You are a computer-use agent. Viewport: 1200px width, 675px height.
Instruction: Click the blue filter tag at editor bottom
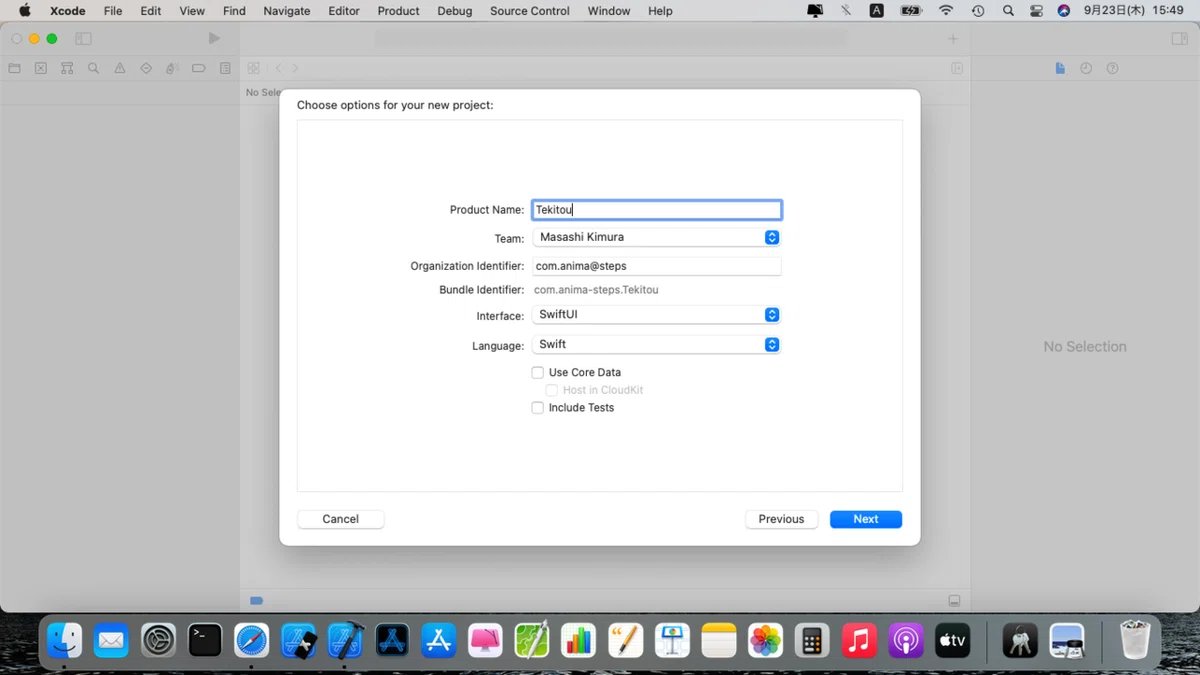tap(256, 601)
